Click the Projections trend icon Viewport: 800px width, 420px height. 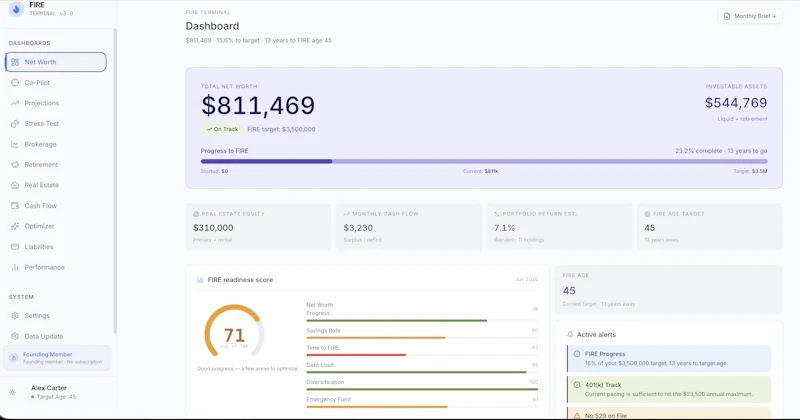point(15,103)
